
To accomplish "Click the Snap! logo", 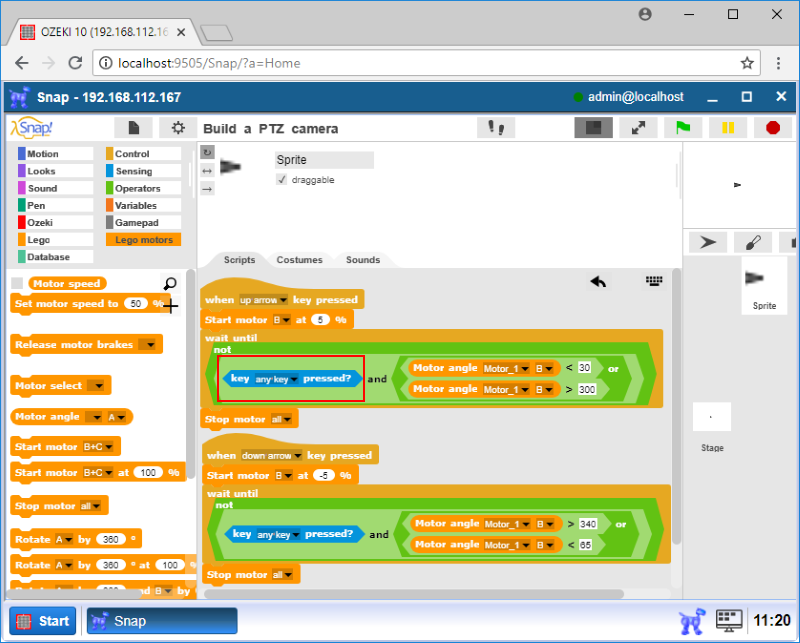I will coord(32,128).
